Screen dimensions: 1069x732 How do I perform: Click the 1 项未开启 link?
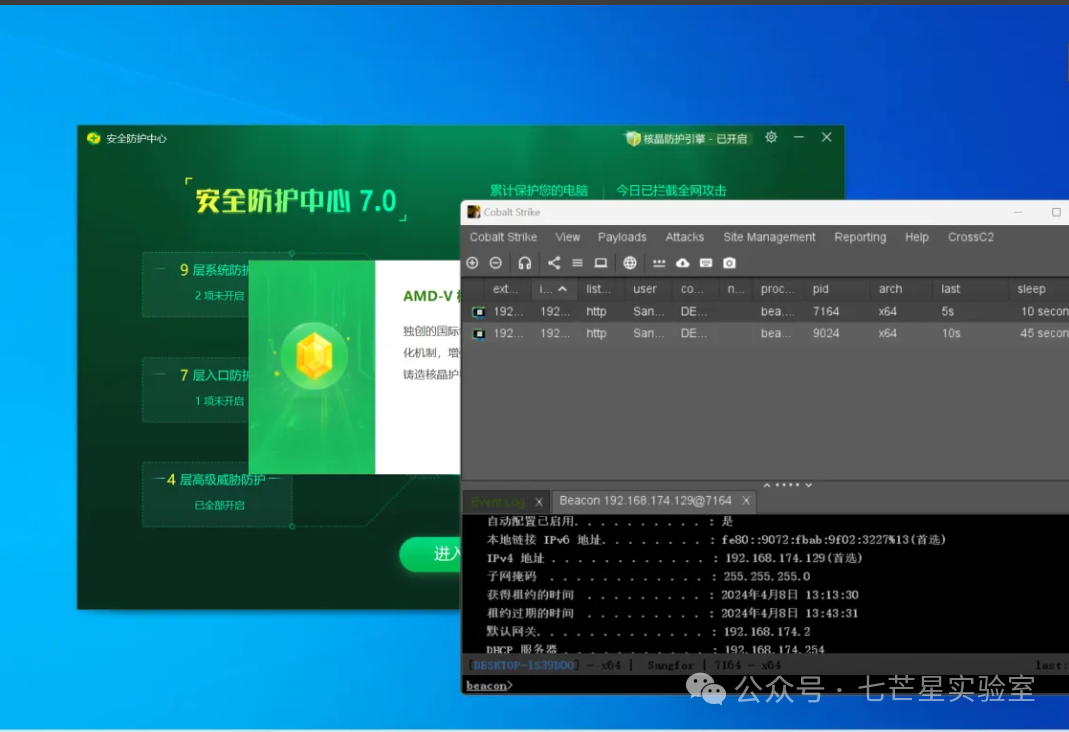[219, 401]
